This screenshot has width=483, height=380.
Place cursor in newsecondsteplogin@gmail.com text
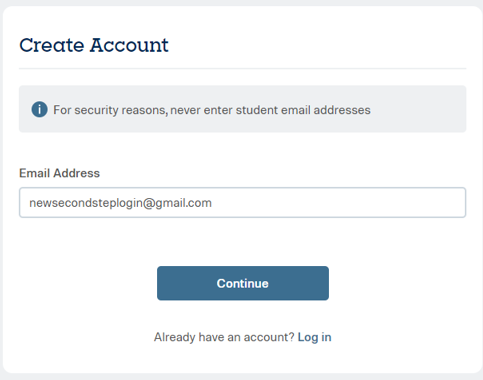pyautogui.click(x=120, y=203)
